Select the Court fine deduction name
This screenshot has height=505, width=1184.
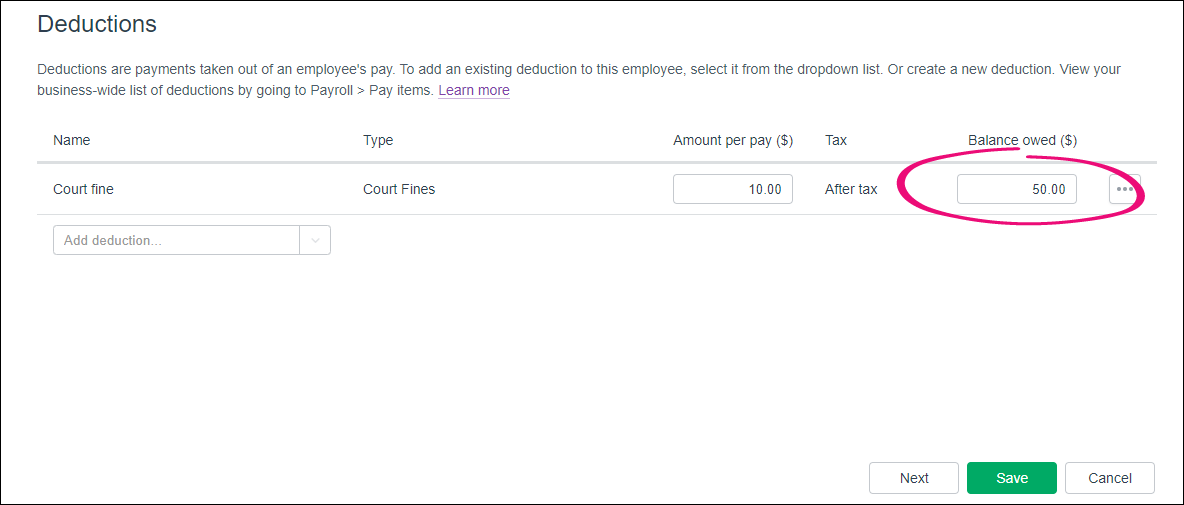click(x=83, y=189)
